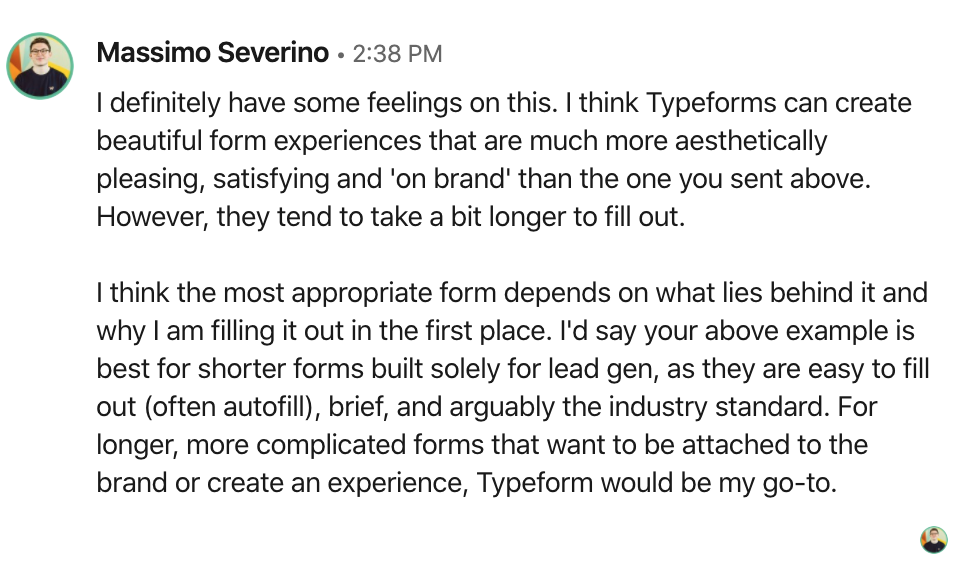This screenshot has height=568, width=960.
Task: Click the dot separator before the timestamp
Action: point(340,55)
